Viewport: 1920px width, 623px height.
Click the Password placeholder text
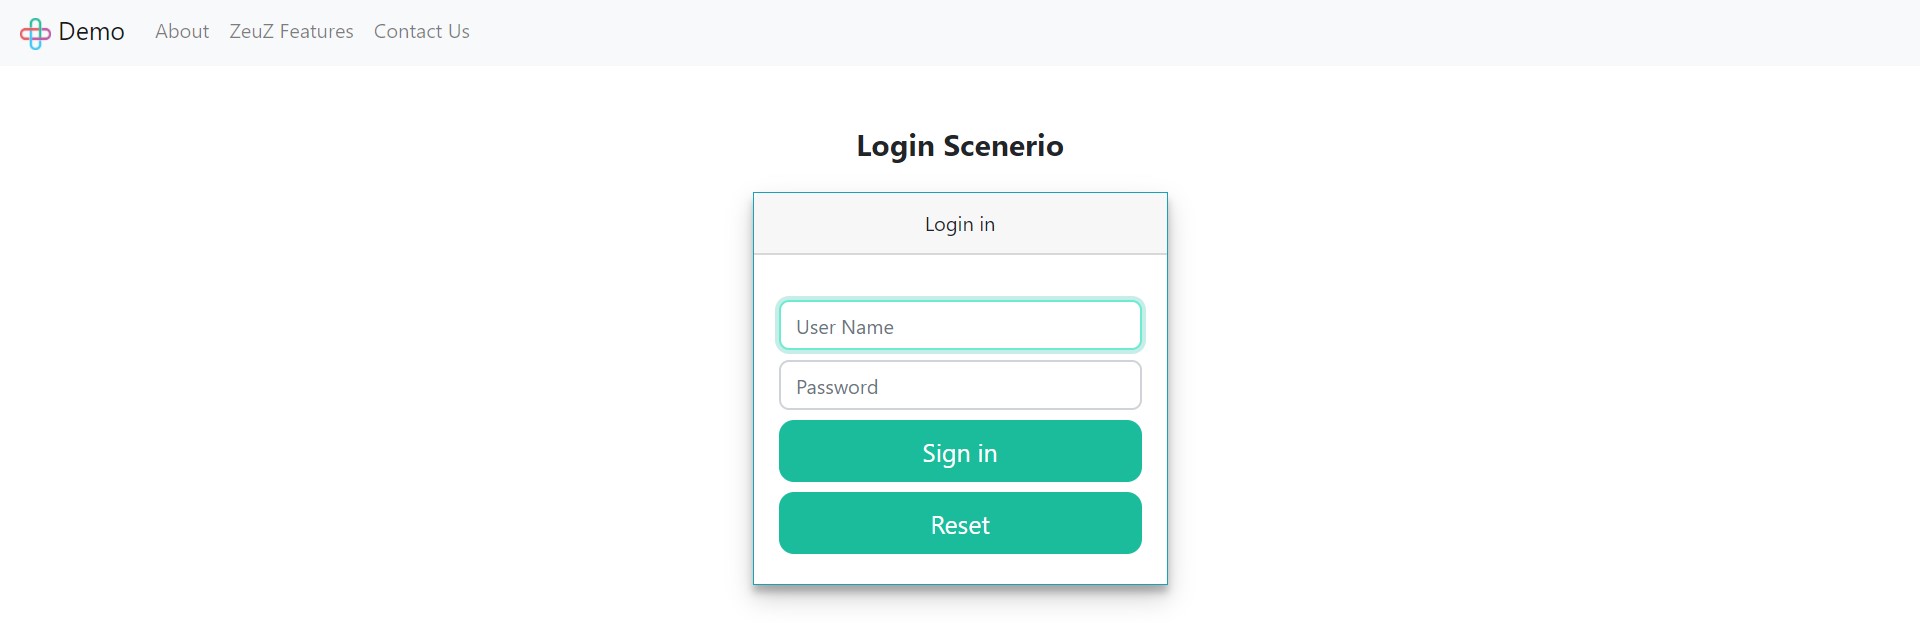pyautogui.click(x=837, y=387)
